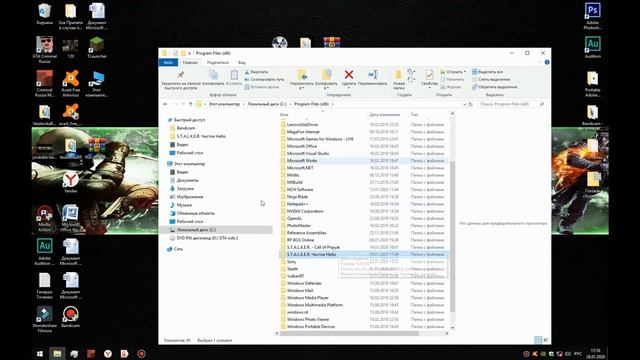Sort by the Дата изменения column header
Viewport: 640px width, 360px height.
pyautogui.click(x=384, y=115)
